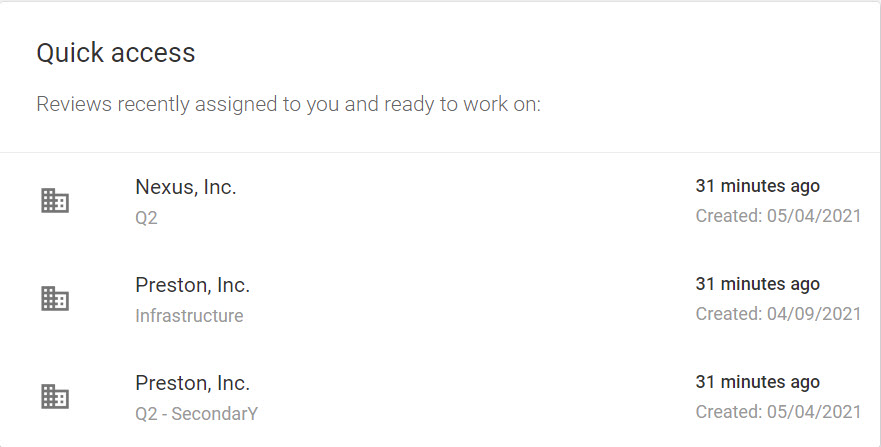Click the building icon beside Nexus, Inc.
Viewport: 881px width, 447px height.
click(x=55, y=200)
